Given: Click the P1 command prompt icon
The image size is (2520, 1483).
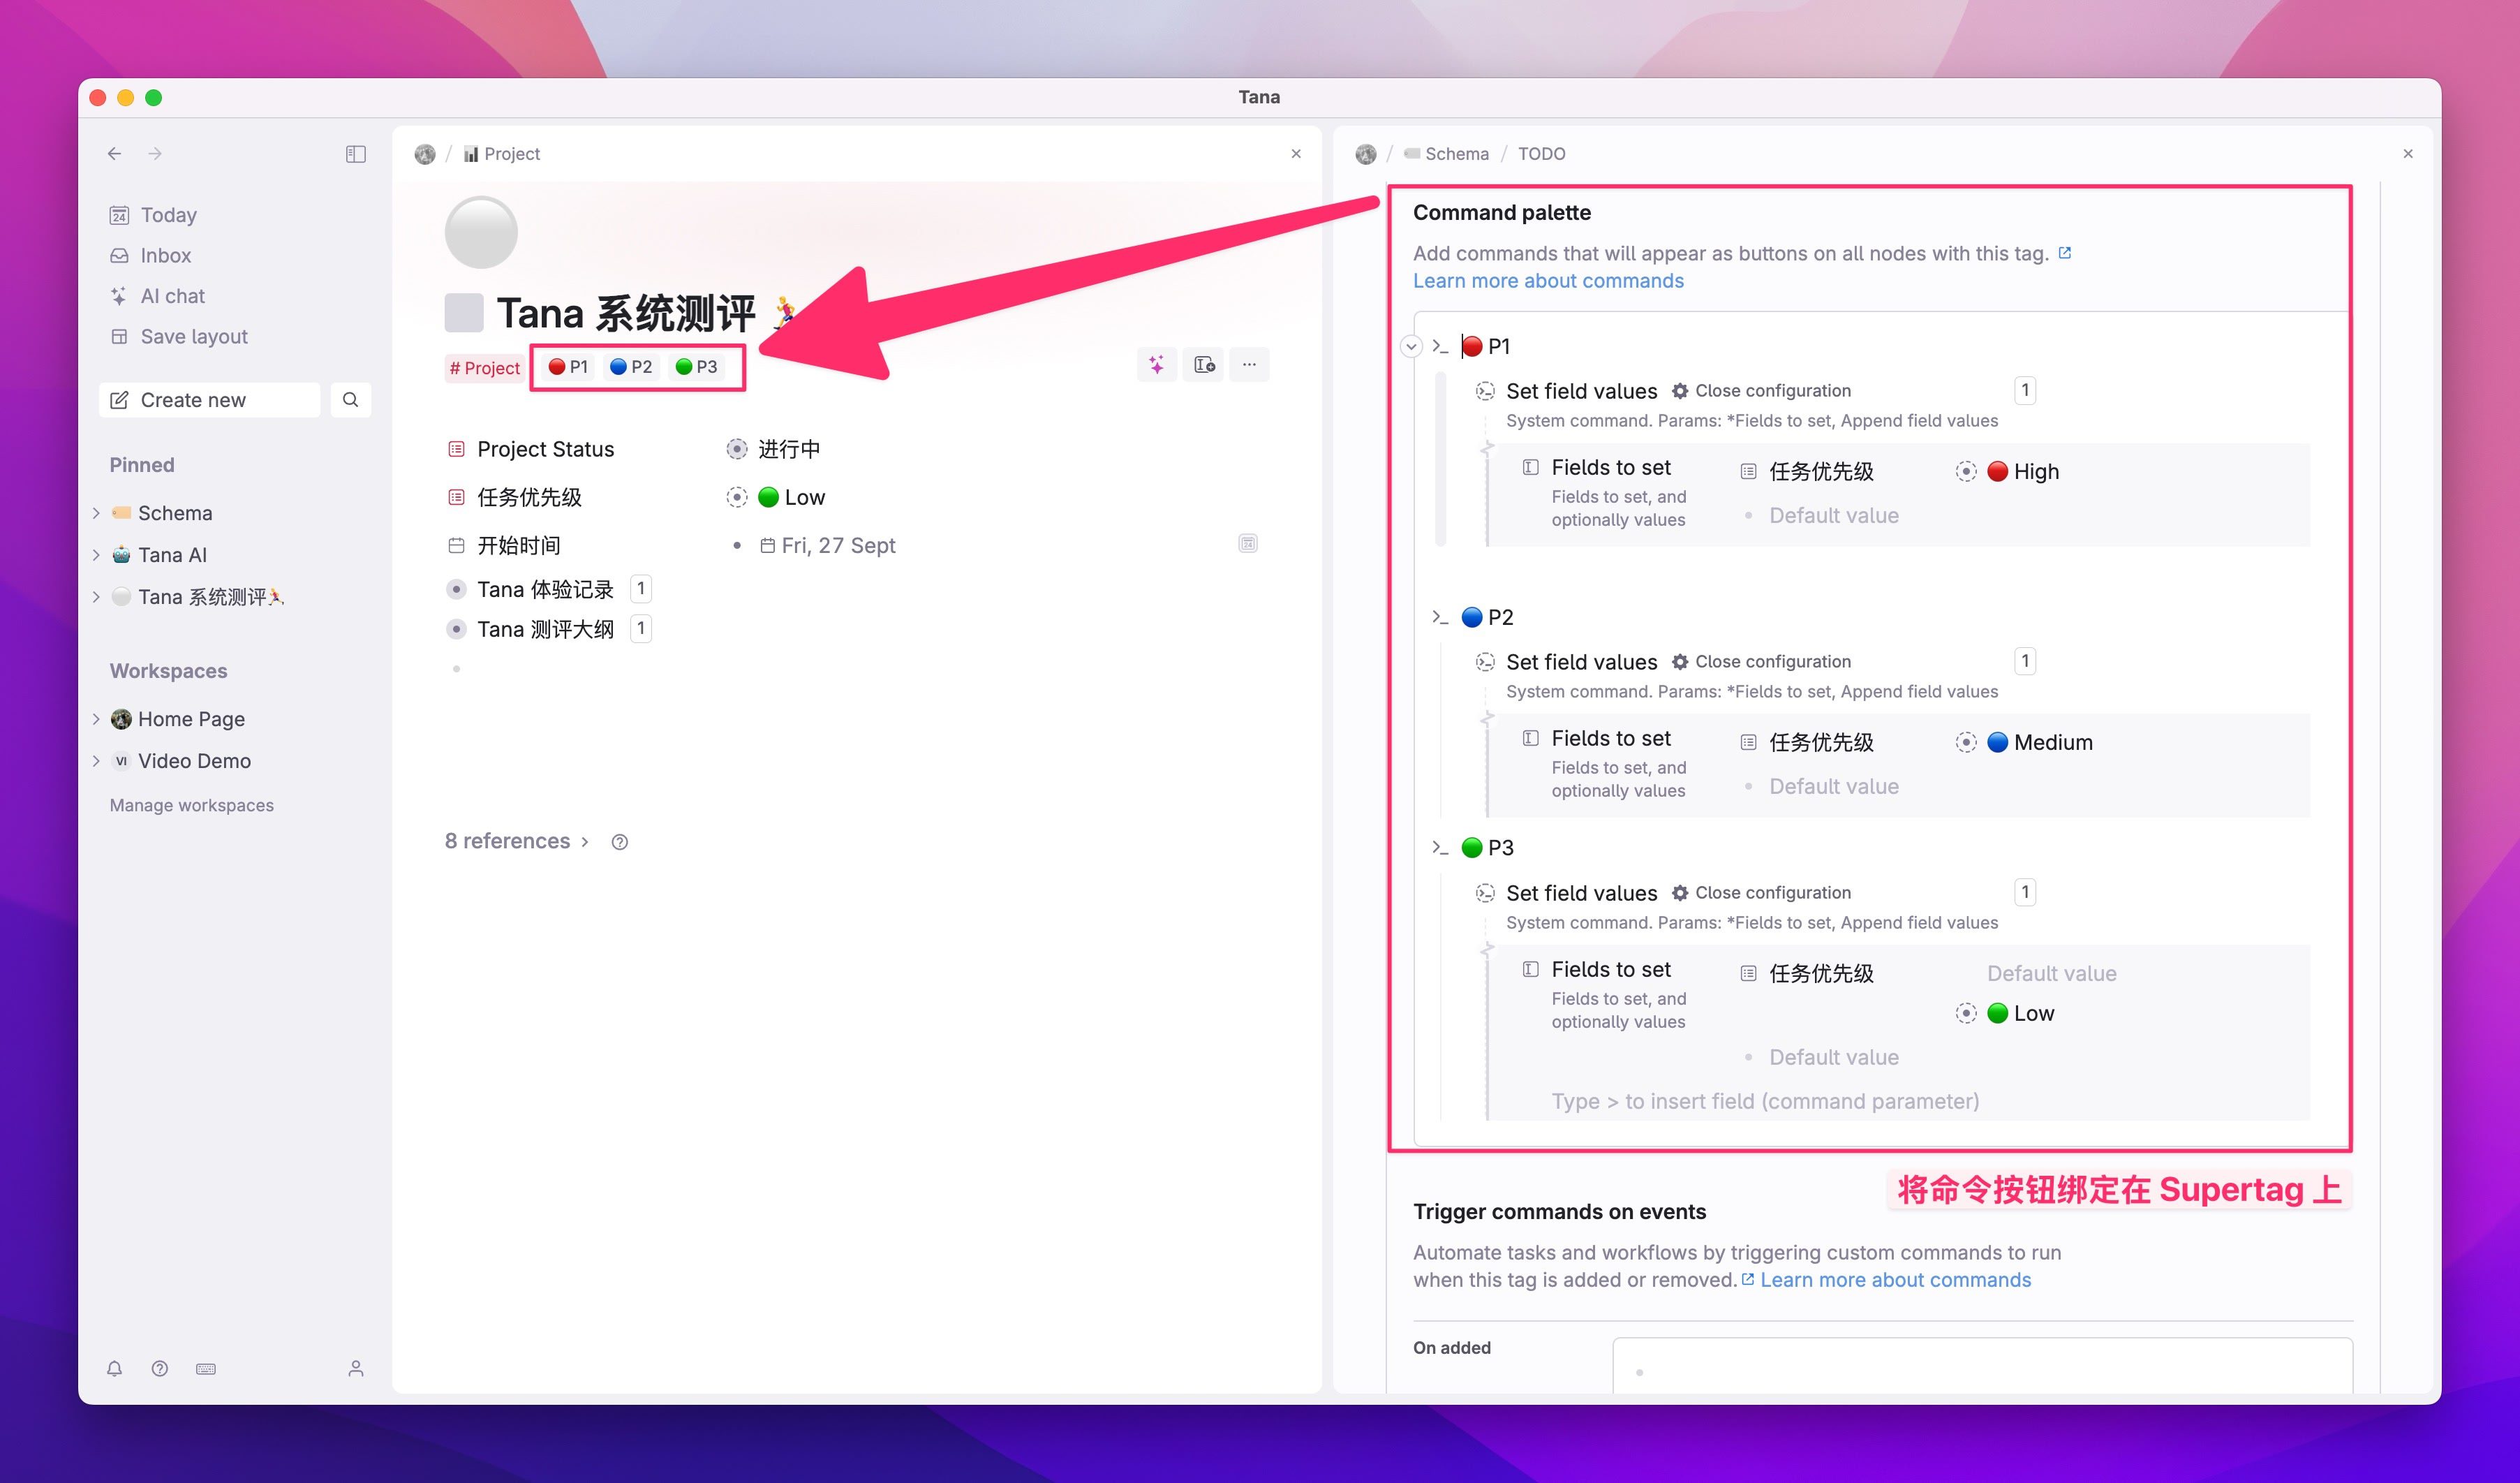Looking at the screenshot, I should [x=1440, y=346].
